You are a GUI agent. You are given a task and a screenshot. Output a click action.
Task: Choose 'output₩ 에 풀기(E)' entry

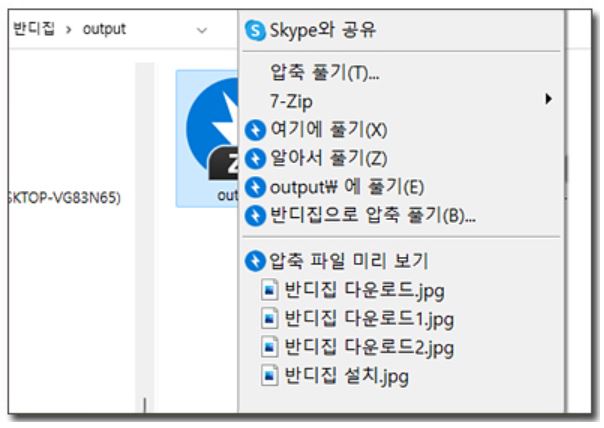pyautogui.click(x=347, y=187)
